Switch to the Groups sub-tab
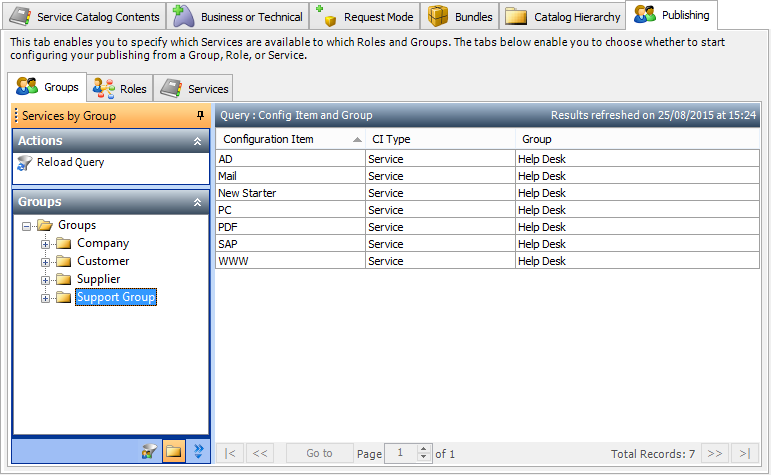Viewport: 771px width, 475px height. [x=47, y=87]
